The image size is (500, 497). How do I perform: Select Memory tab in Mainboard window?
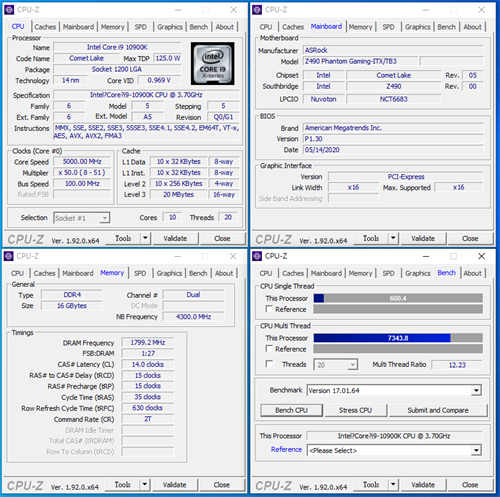[x=360, y=27]
